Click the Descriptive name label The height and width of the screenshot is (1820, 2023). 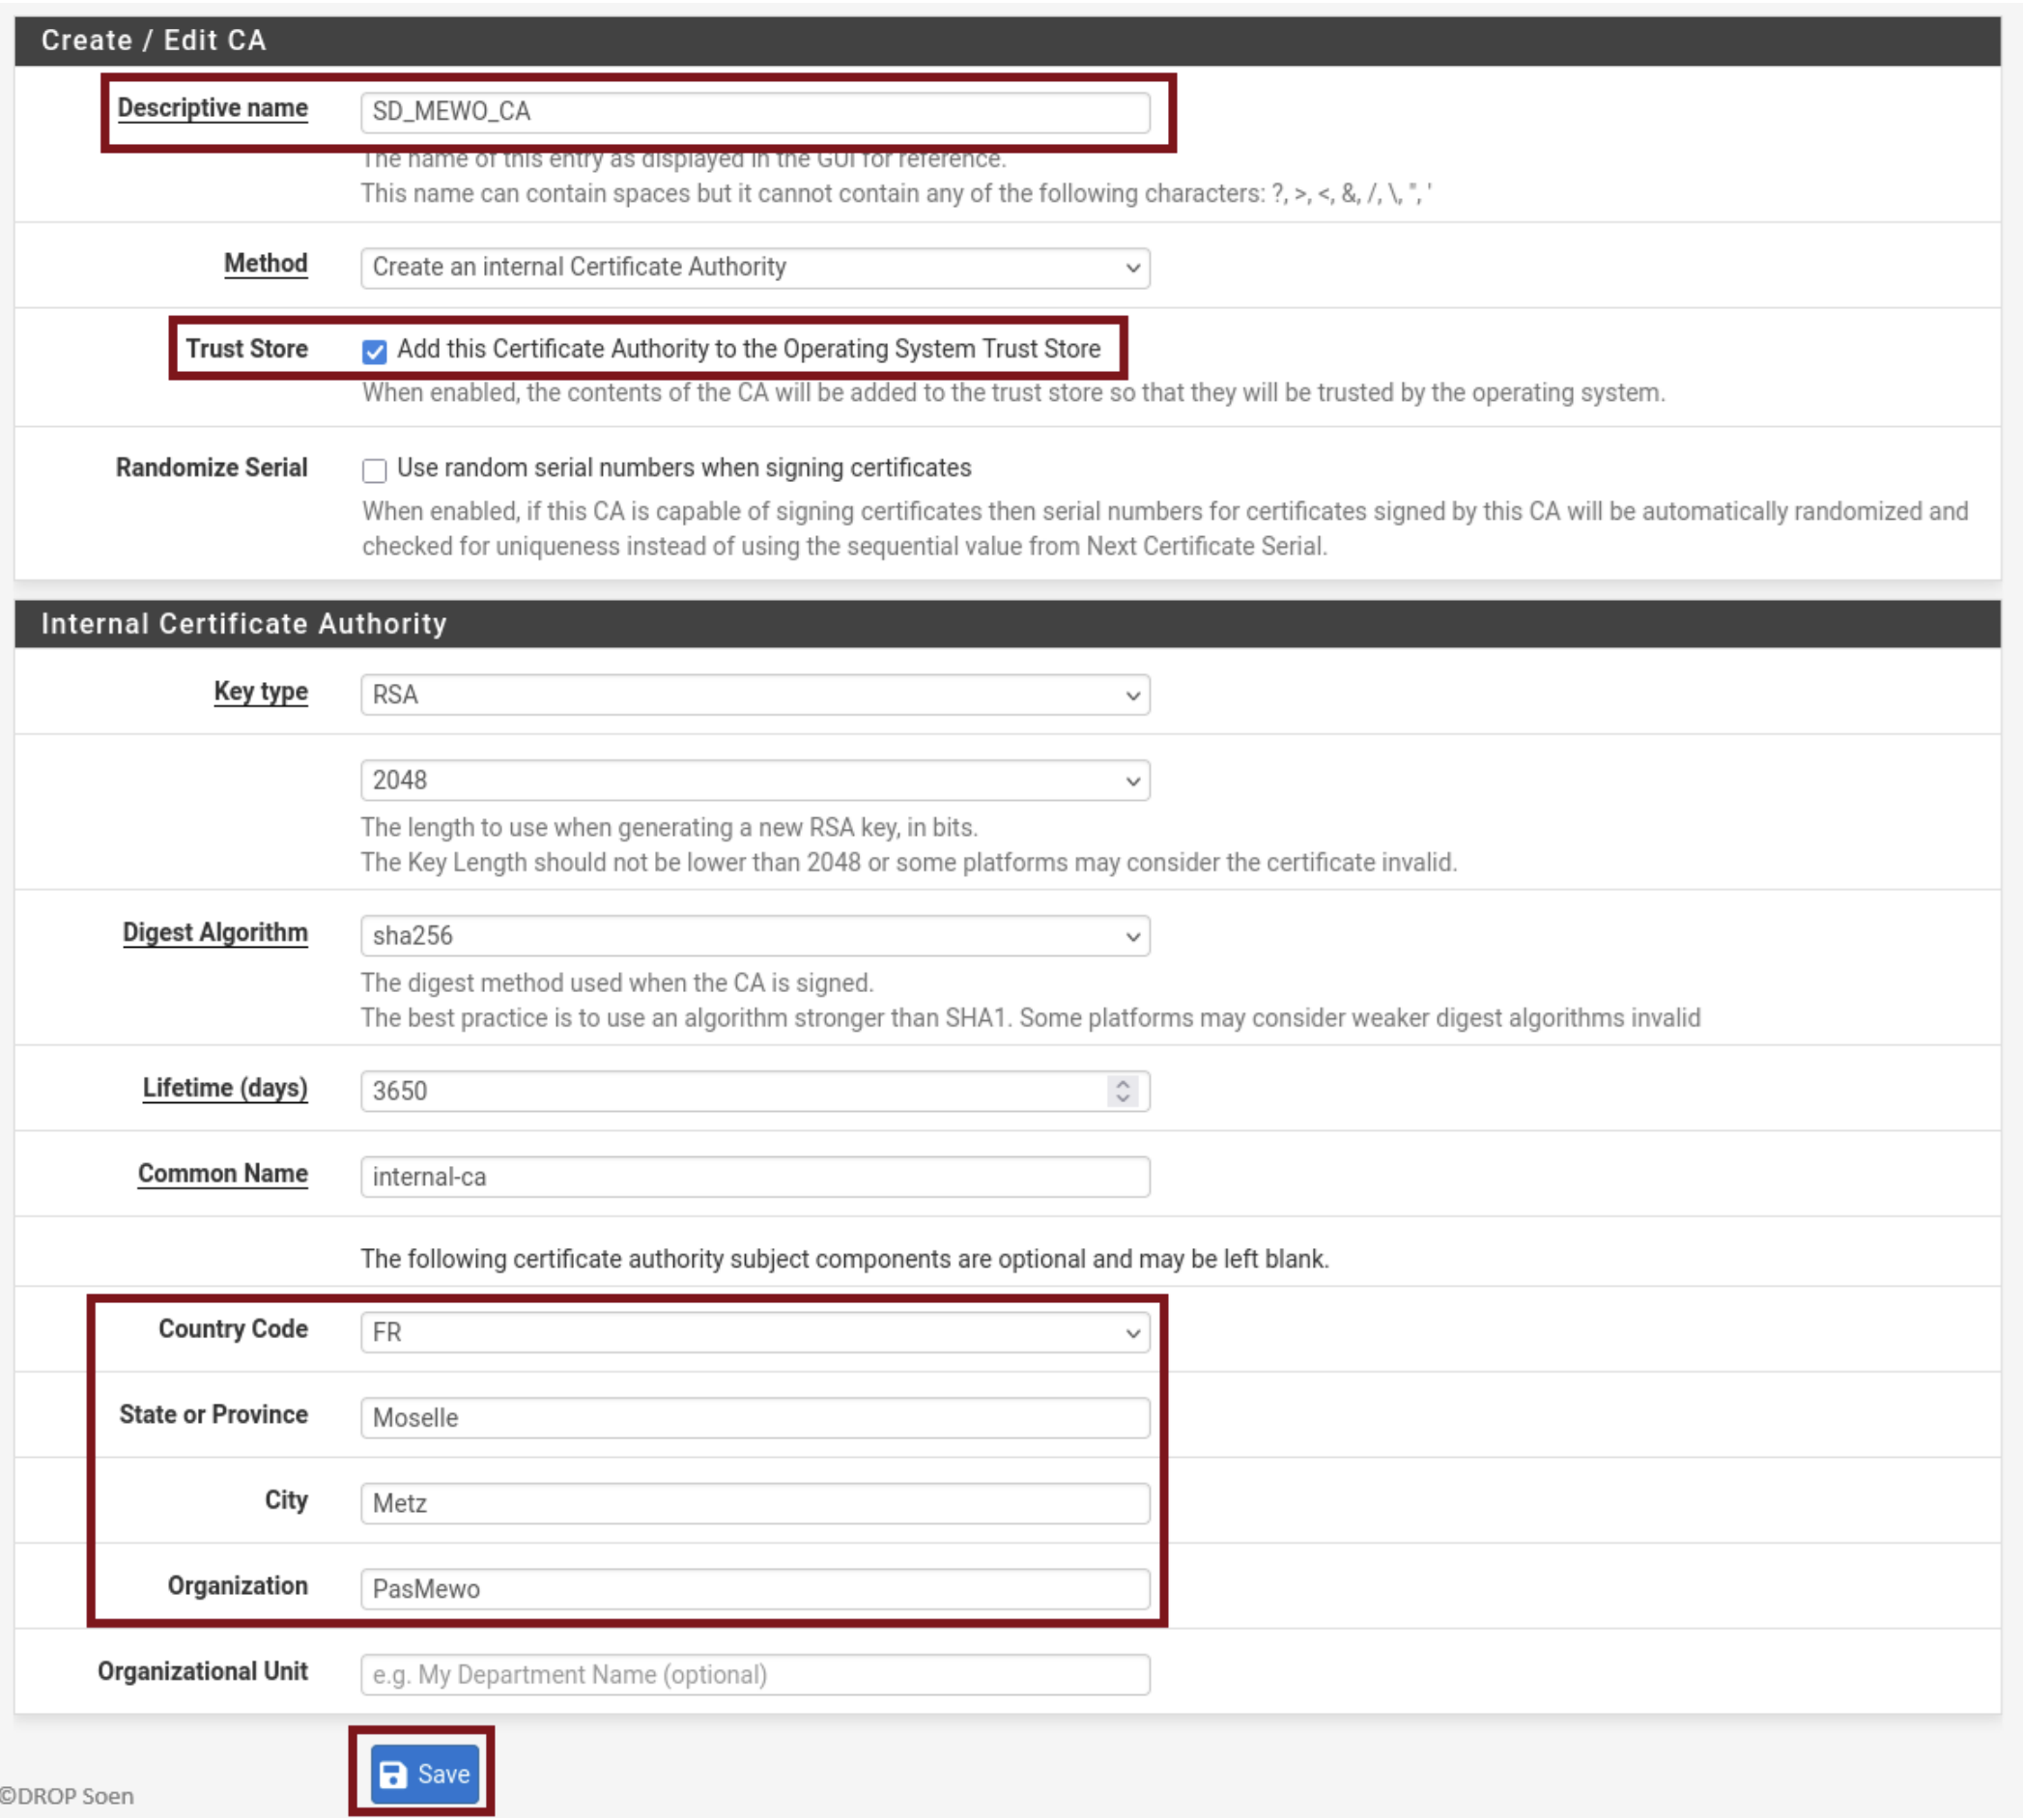212,108
